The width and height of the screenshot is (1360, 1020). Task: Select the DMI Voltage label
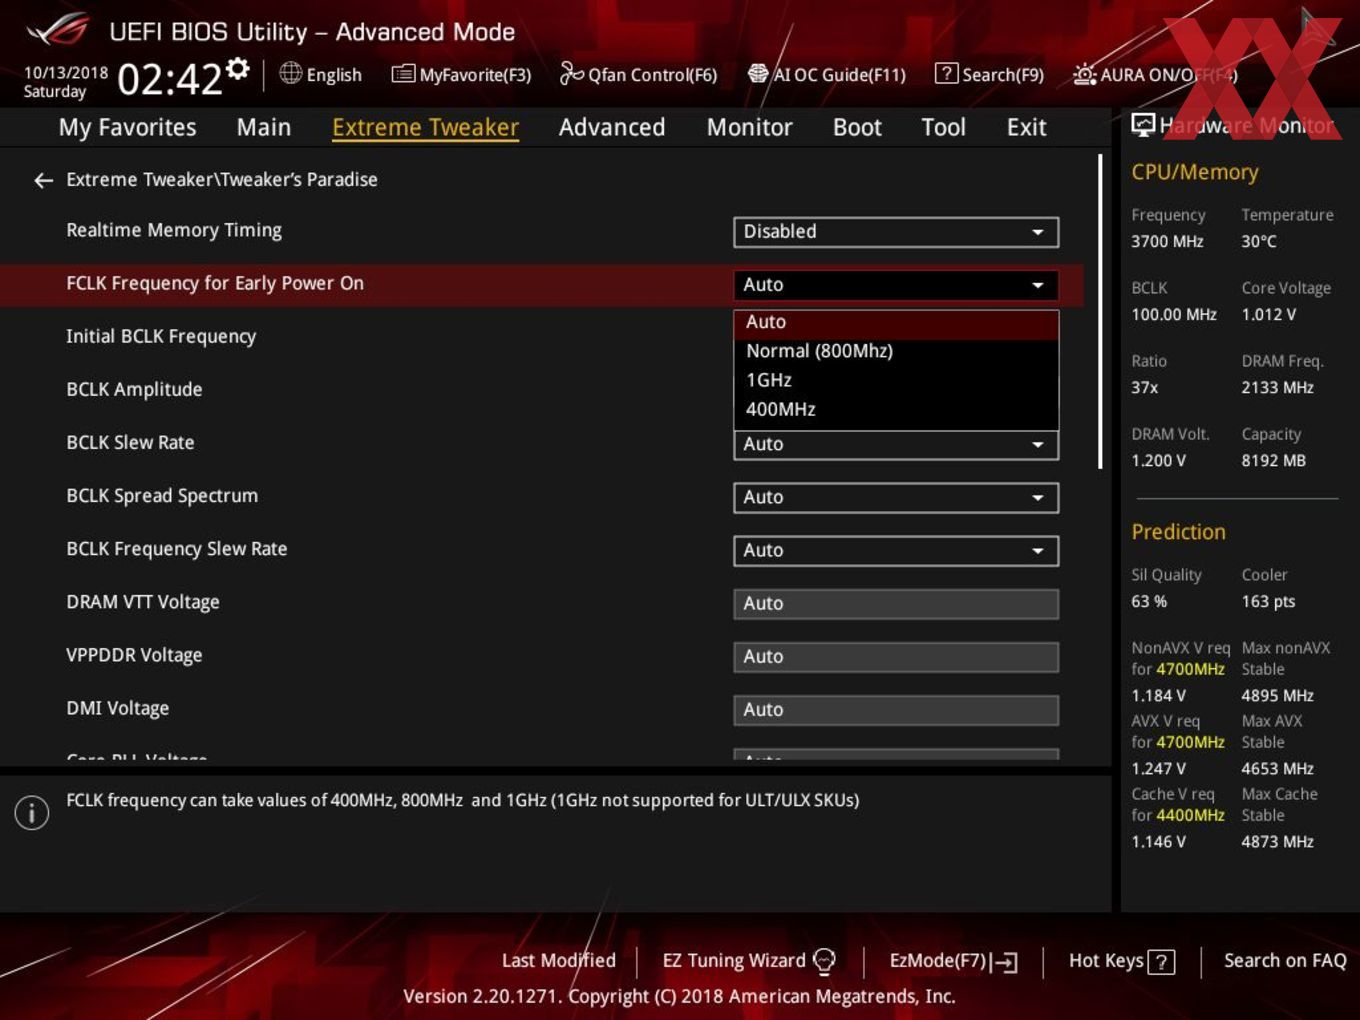point(118,708)
